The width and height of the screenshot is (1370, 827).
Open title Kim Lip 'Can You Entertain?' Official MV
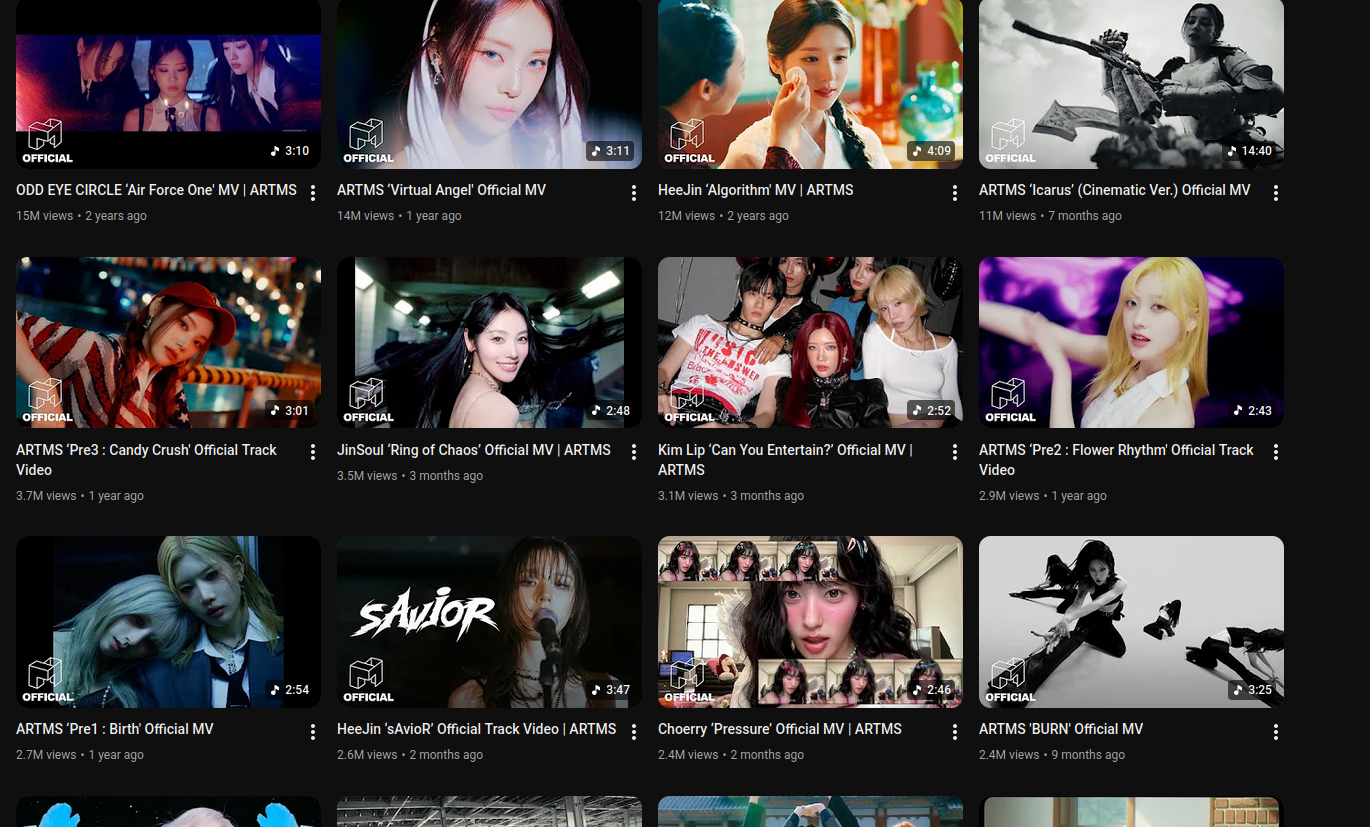point(785,460)
